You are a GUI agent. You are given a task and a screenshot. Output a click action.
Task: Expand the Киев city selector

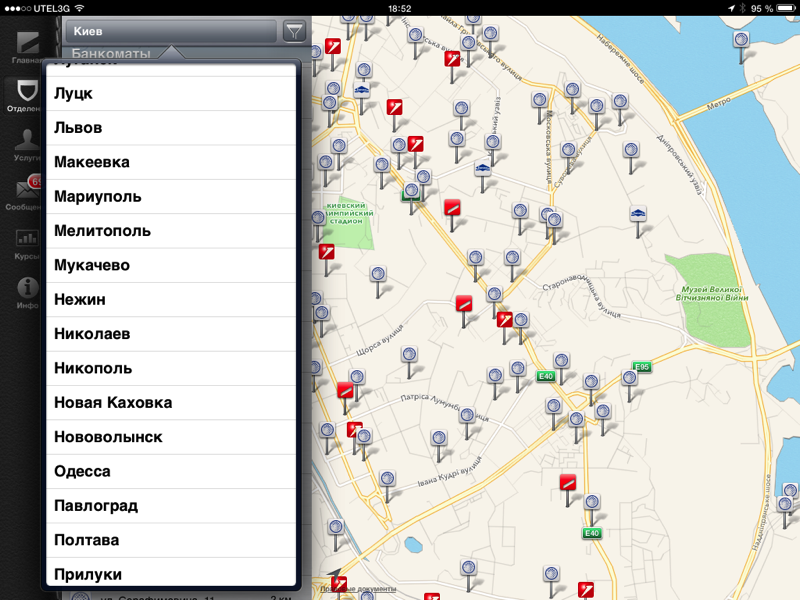[x=171, y=32]
